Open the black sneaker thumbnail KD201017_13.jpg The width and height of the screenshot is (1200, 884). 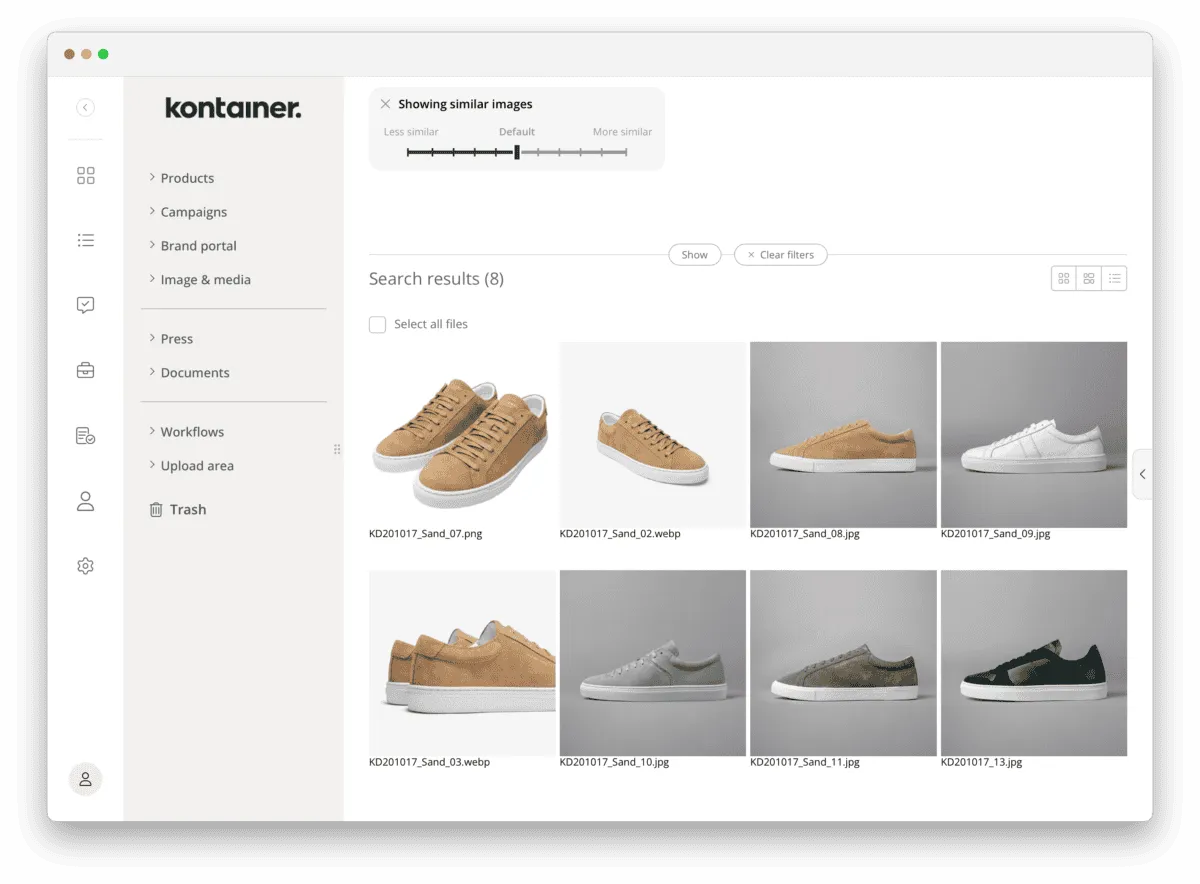point(1034,663)
